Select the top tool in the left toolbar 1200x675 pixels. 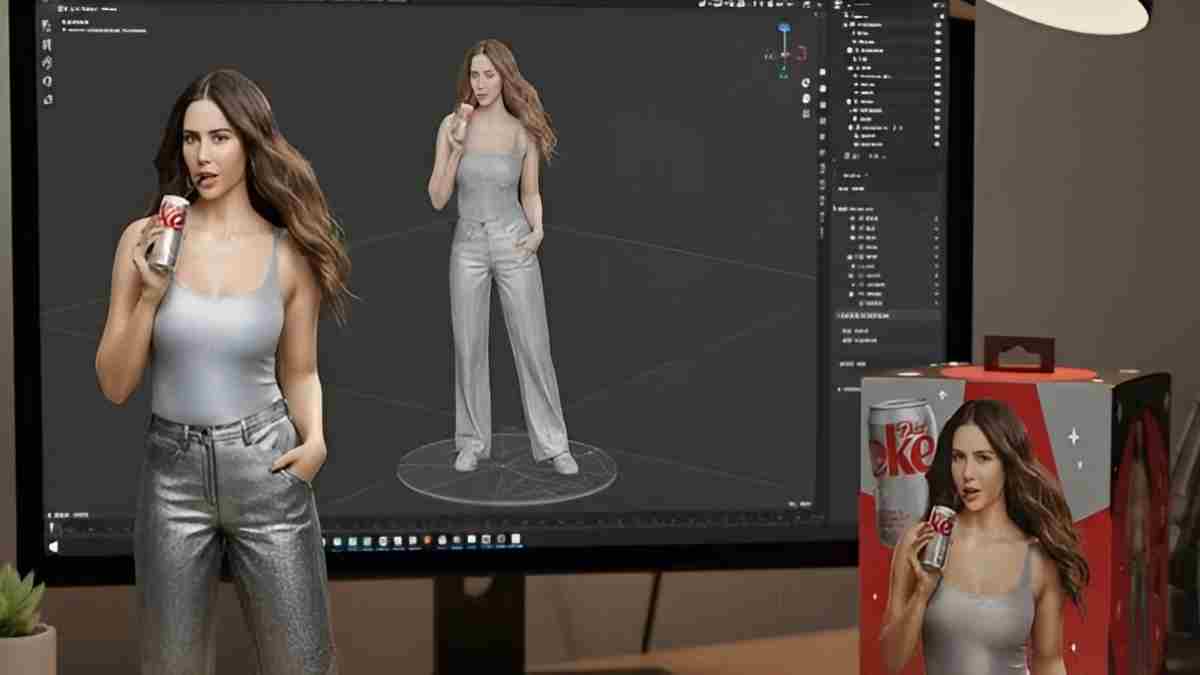click(x=47, y=25)
